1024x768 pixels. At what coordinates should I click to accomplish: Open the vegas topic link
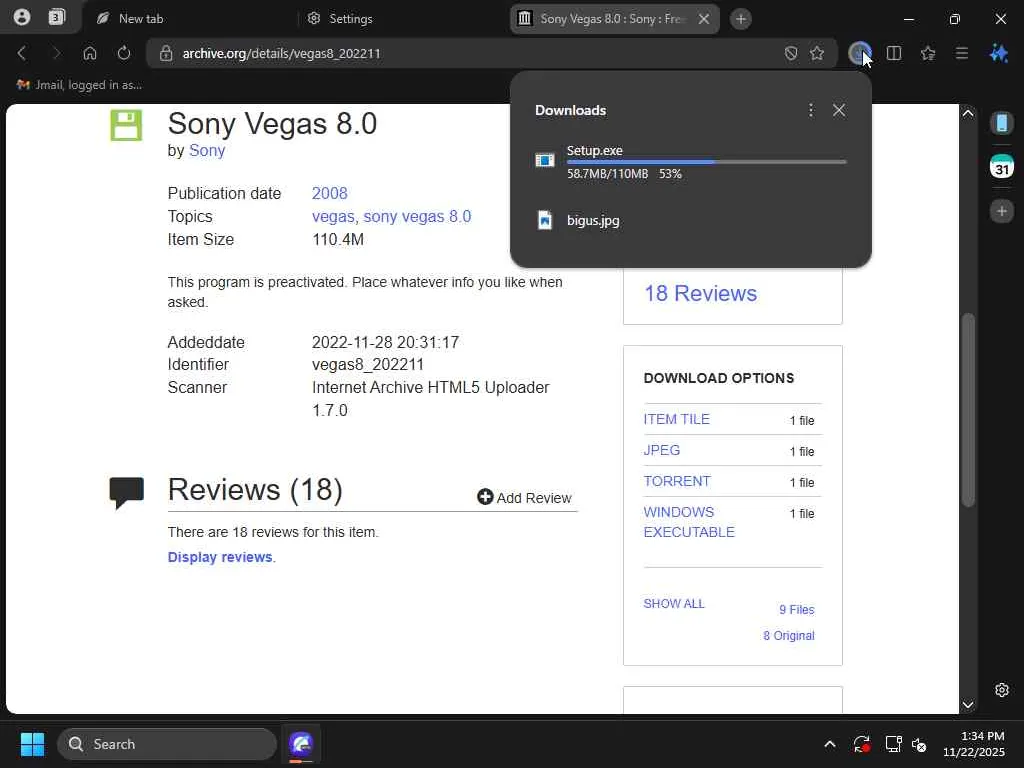[333, 216]
